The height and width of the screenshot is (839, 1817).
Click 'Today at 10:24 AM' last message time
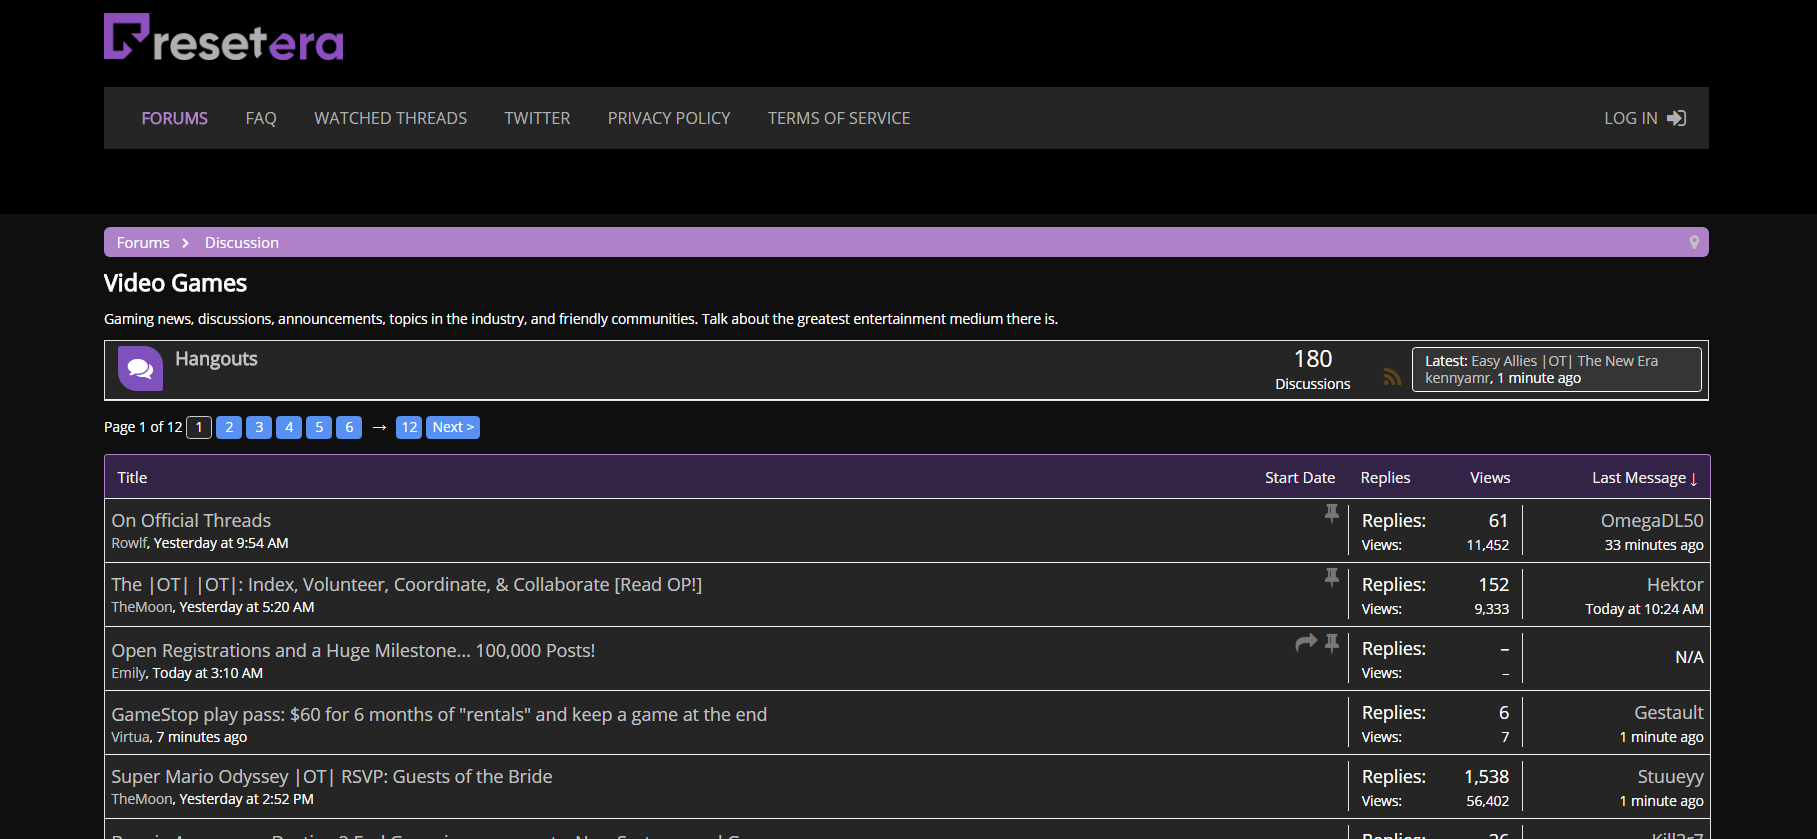pos(1644,609)
